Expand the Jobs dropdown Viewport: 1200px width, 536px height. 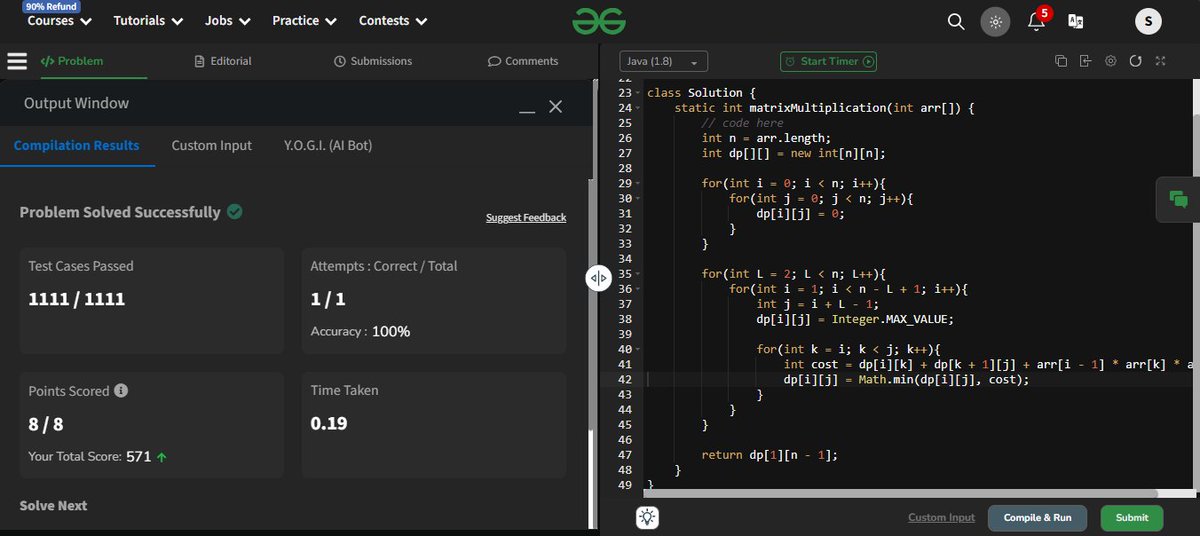(x=228, y=20)
